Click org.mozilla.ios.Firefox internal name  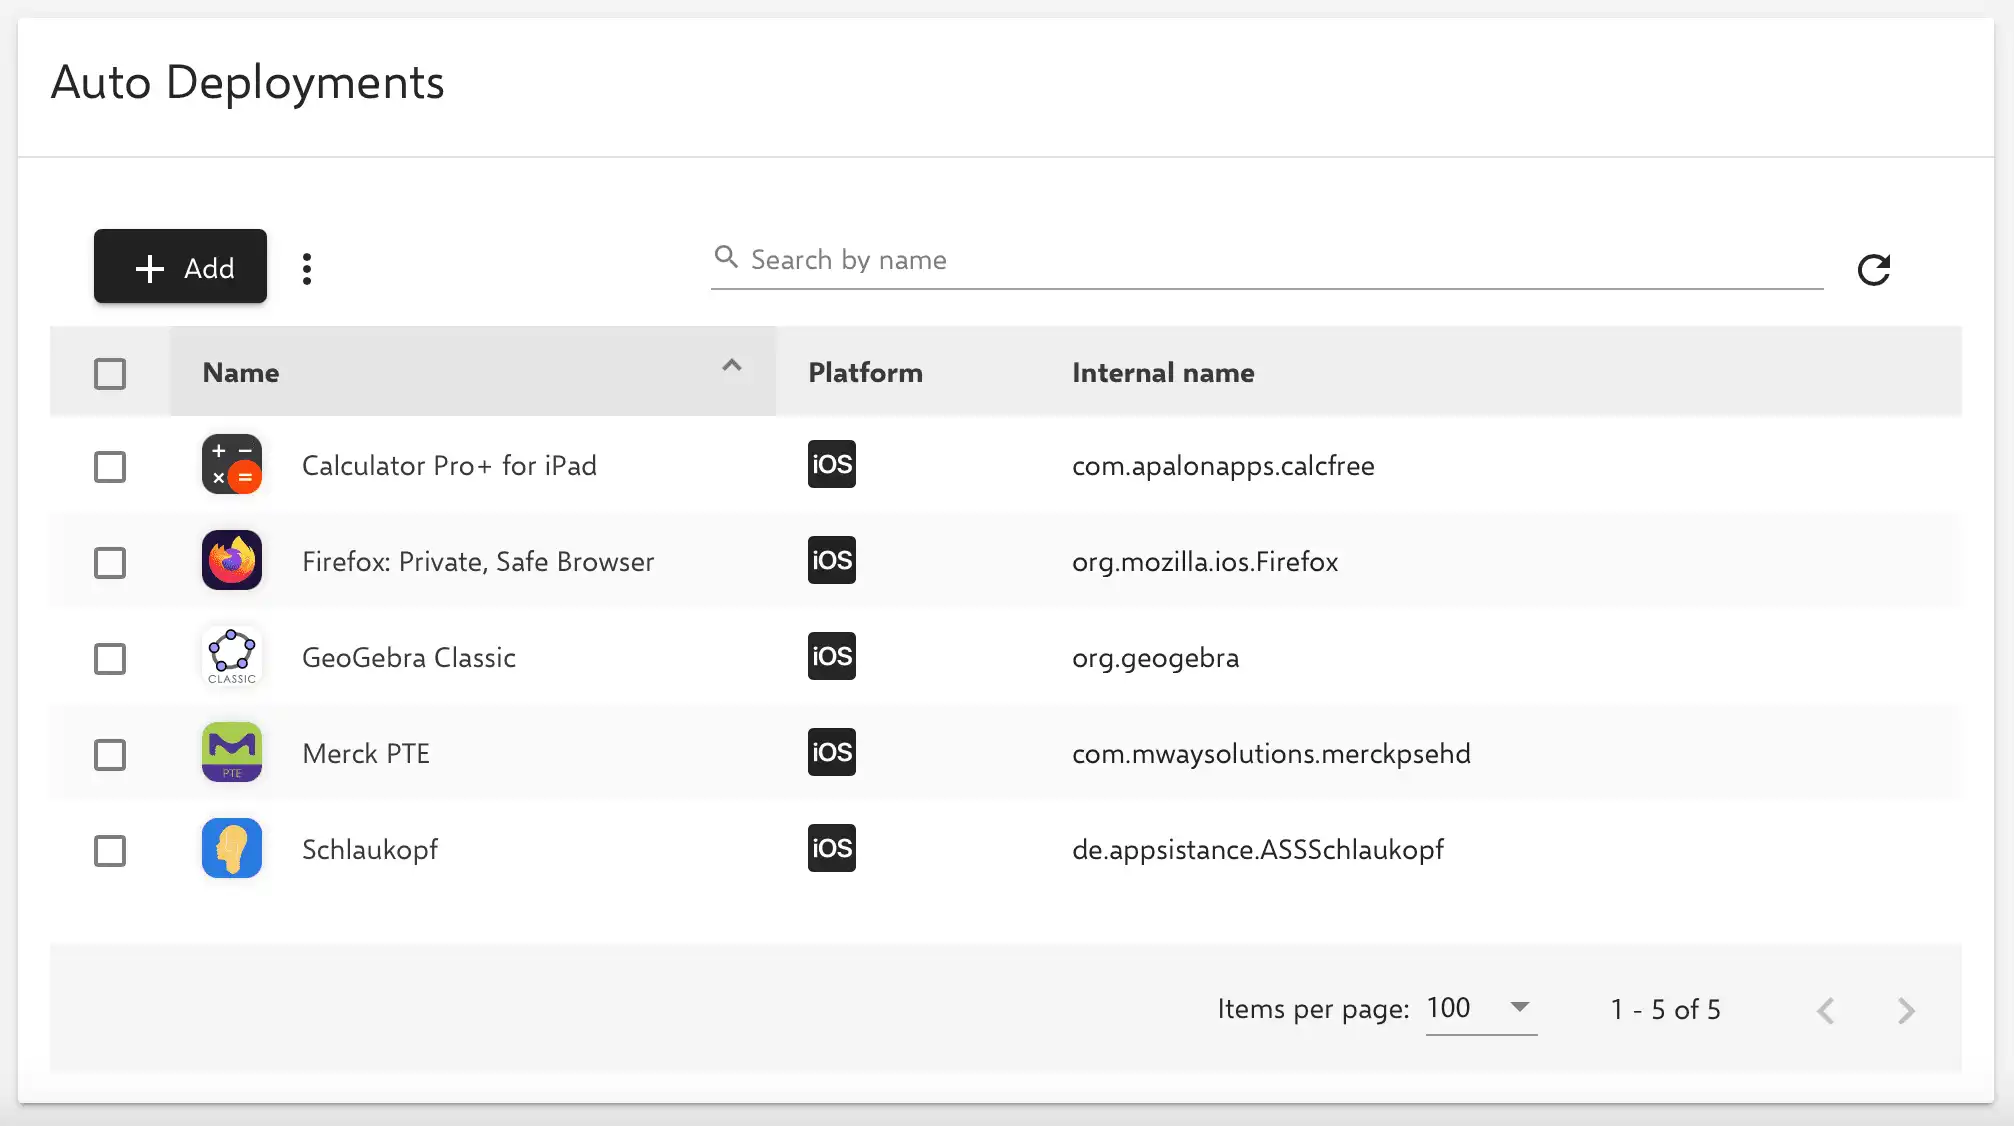pos(1205,561)
